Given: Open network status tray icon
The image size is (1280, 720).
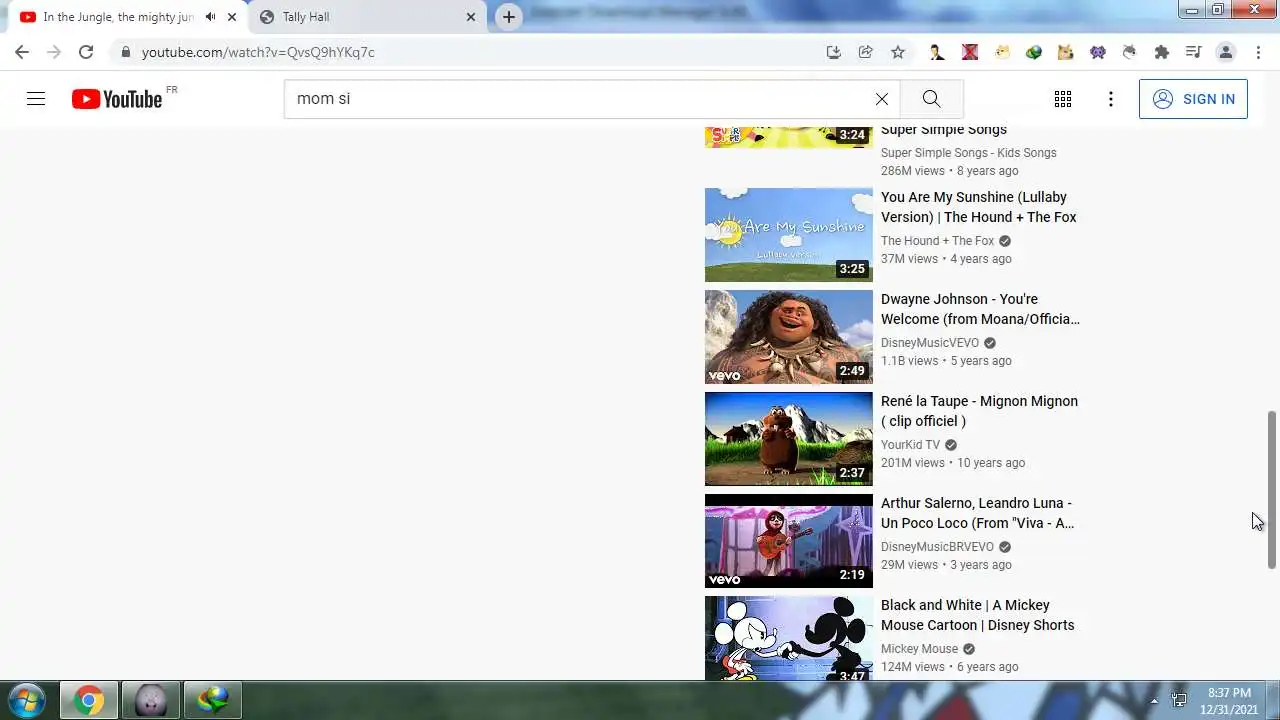Looking at the screenshot, I should point(1179,701).
